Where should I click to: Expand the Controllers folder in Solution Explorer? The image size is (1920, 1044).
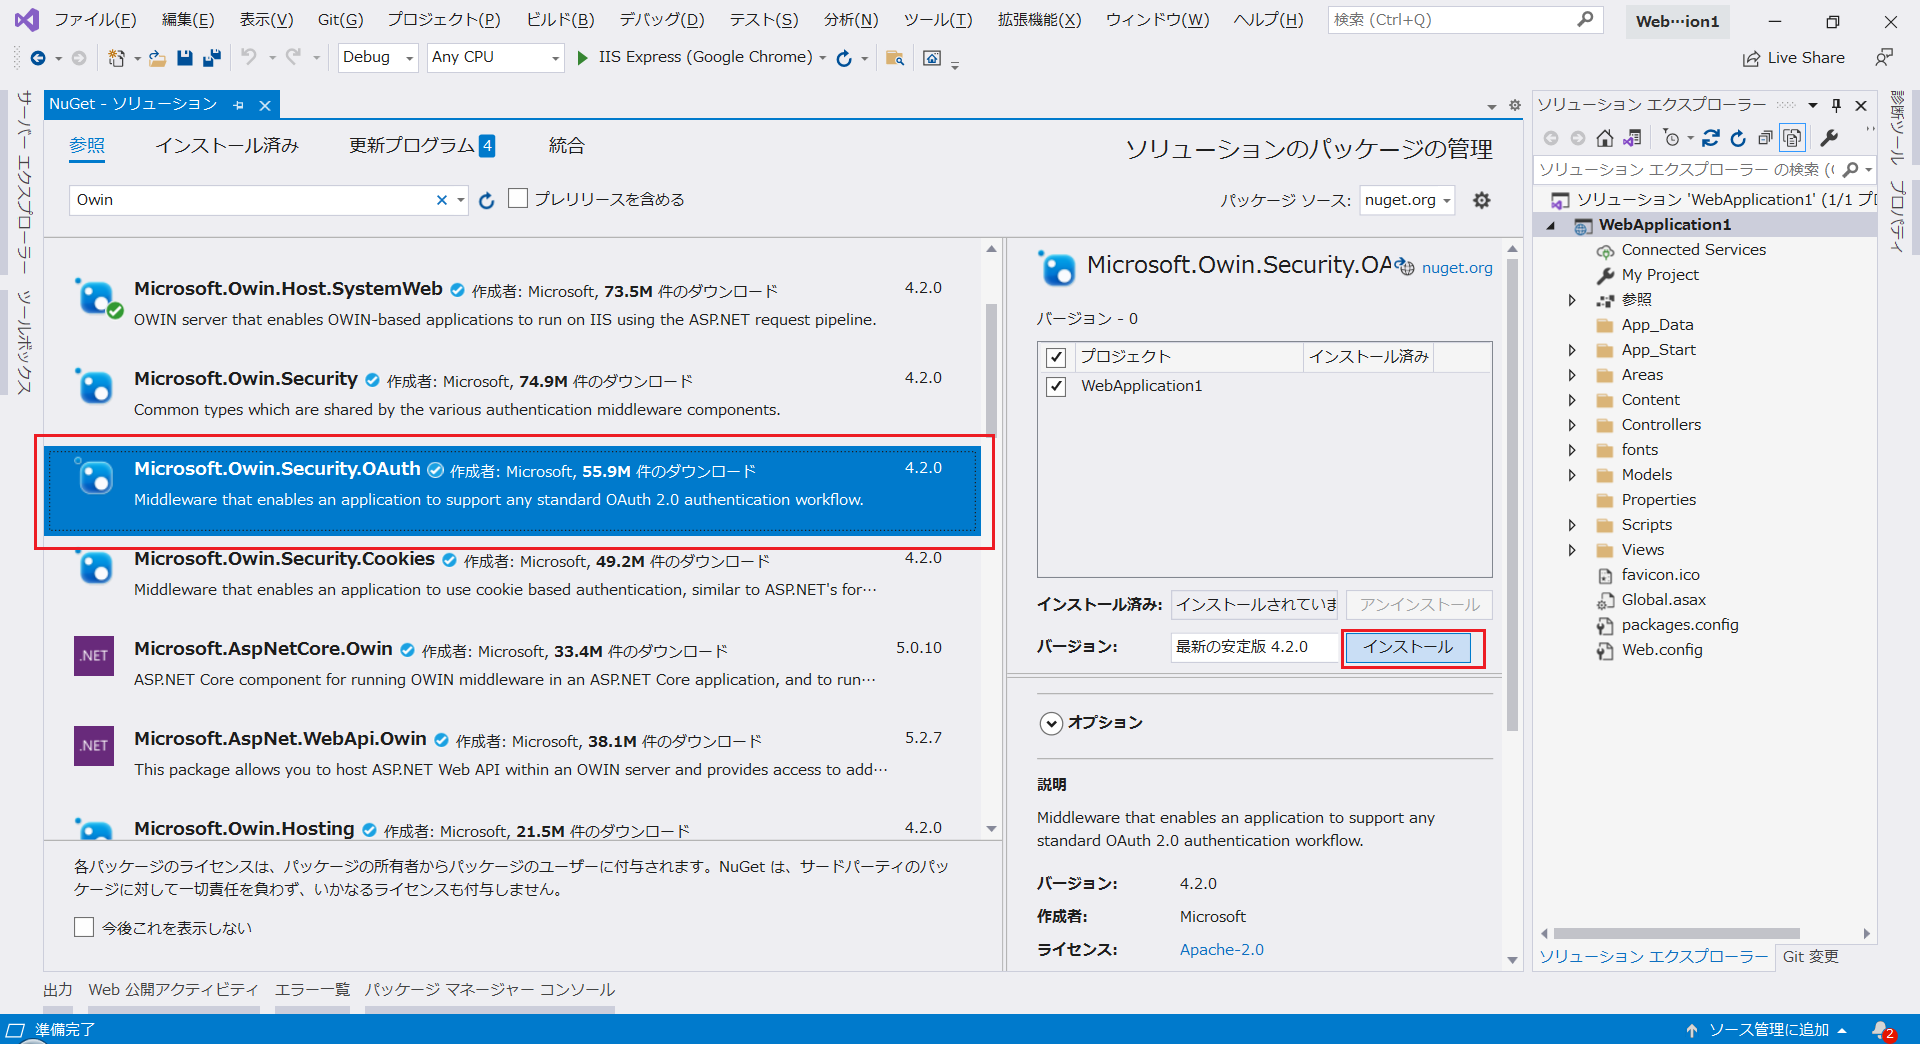pos(1572,424)
